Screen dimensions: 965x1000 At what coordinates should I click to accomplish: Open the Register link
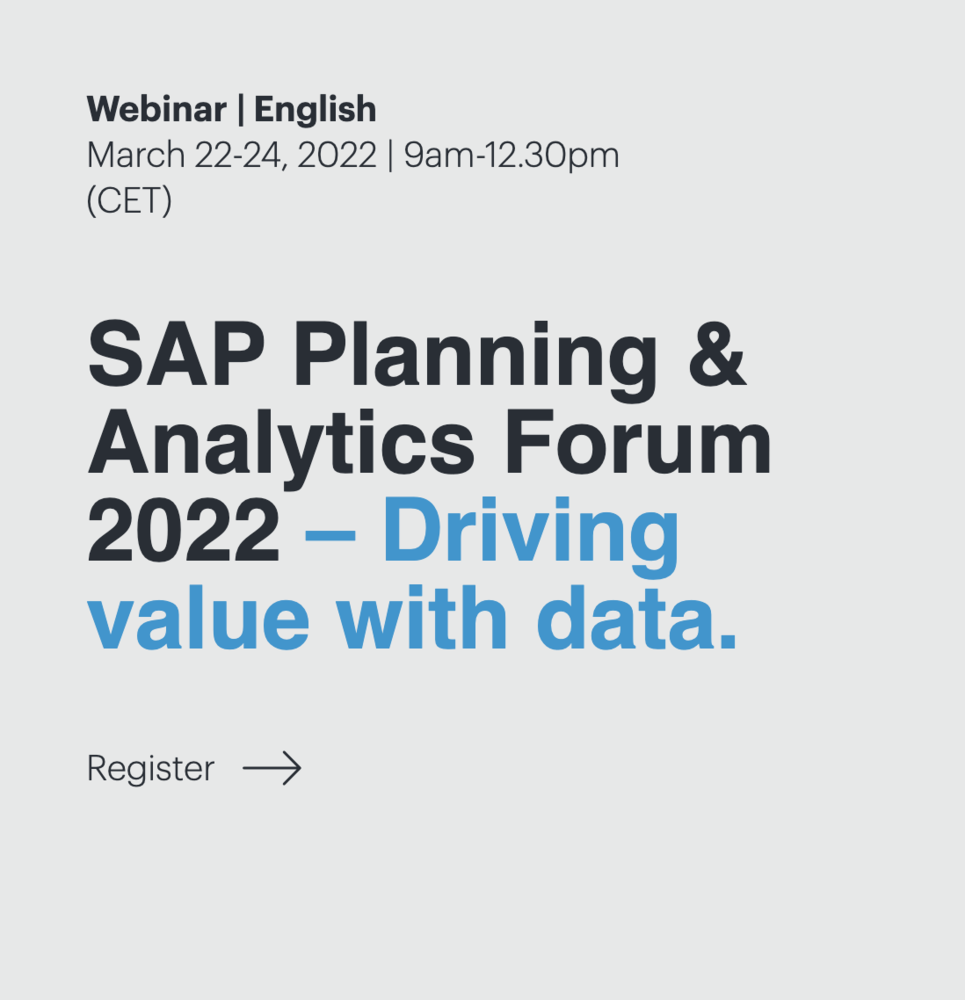151,769
